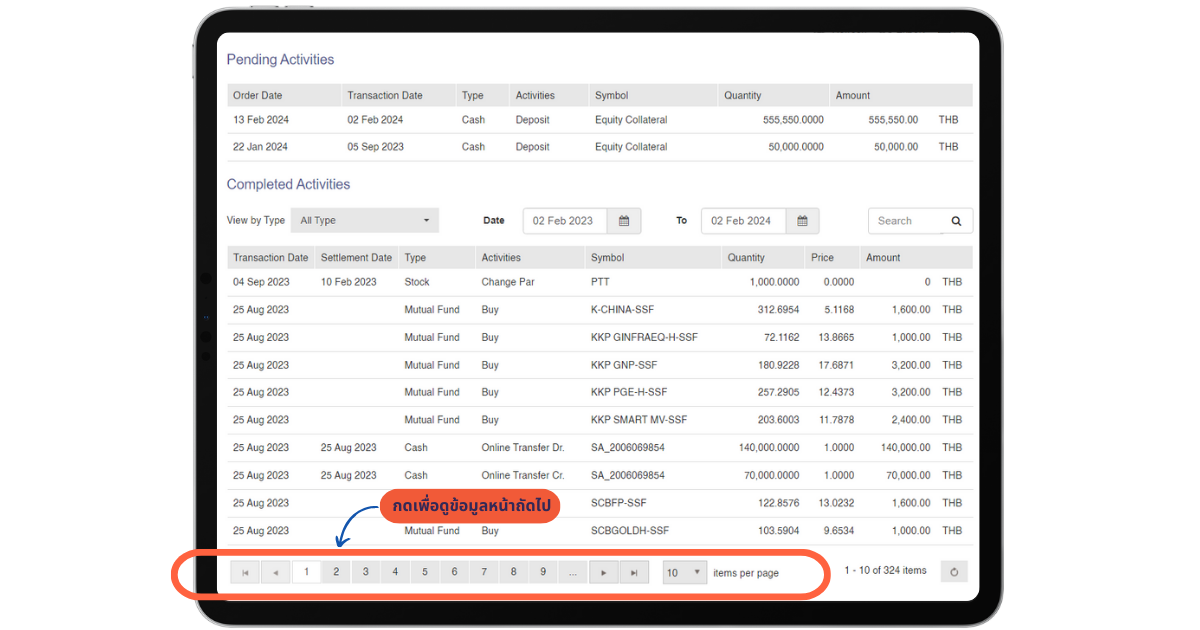1200x630 pixels.
Task: Sort by Transaction Date column header
Action: click(x=270, y=258)
